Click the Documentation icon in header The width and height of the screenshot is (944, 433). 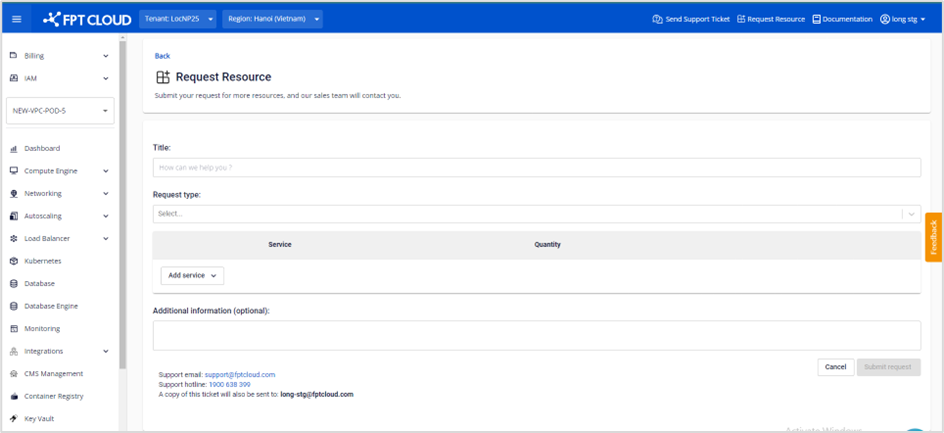[x=817, y=19]
